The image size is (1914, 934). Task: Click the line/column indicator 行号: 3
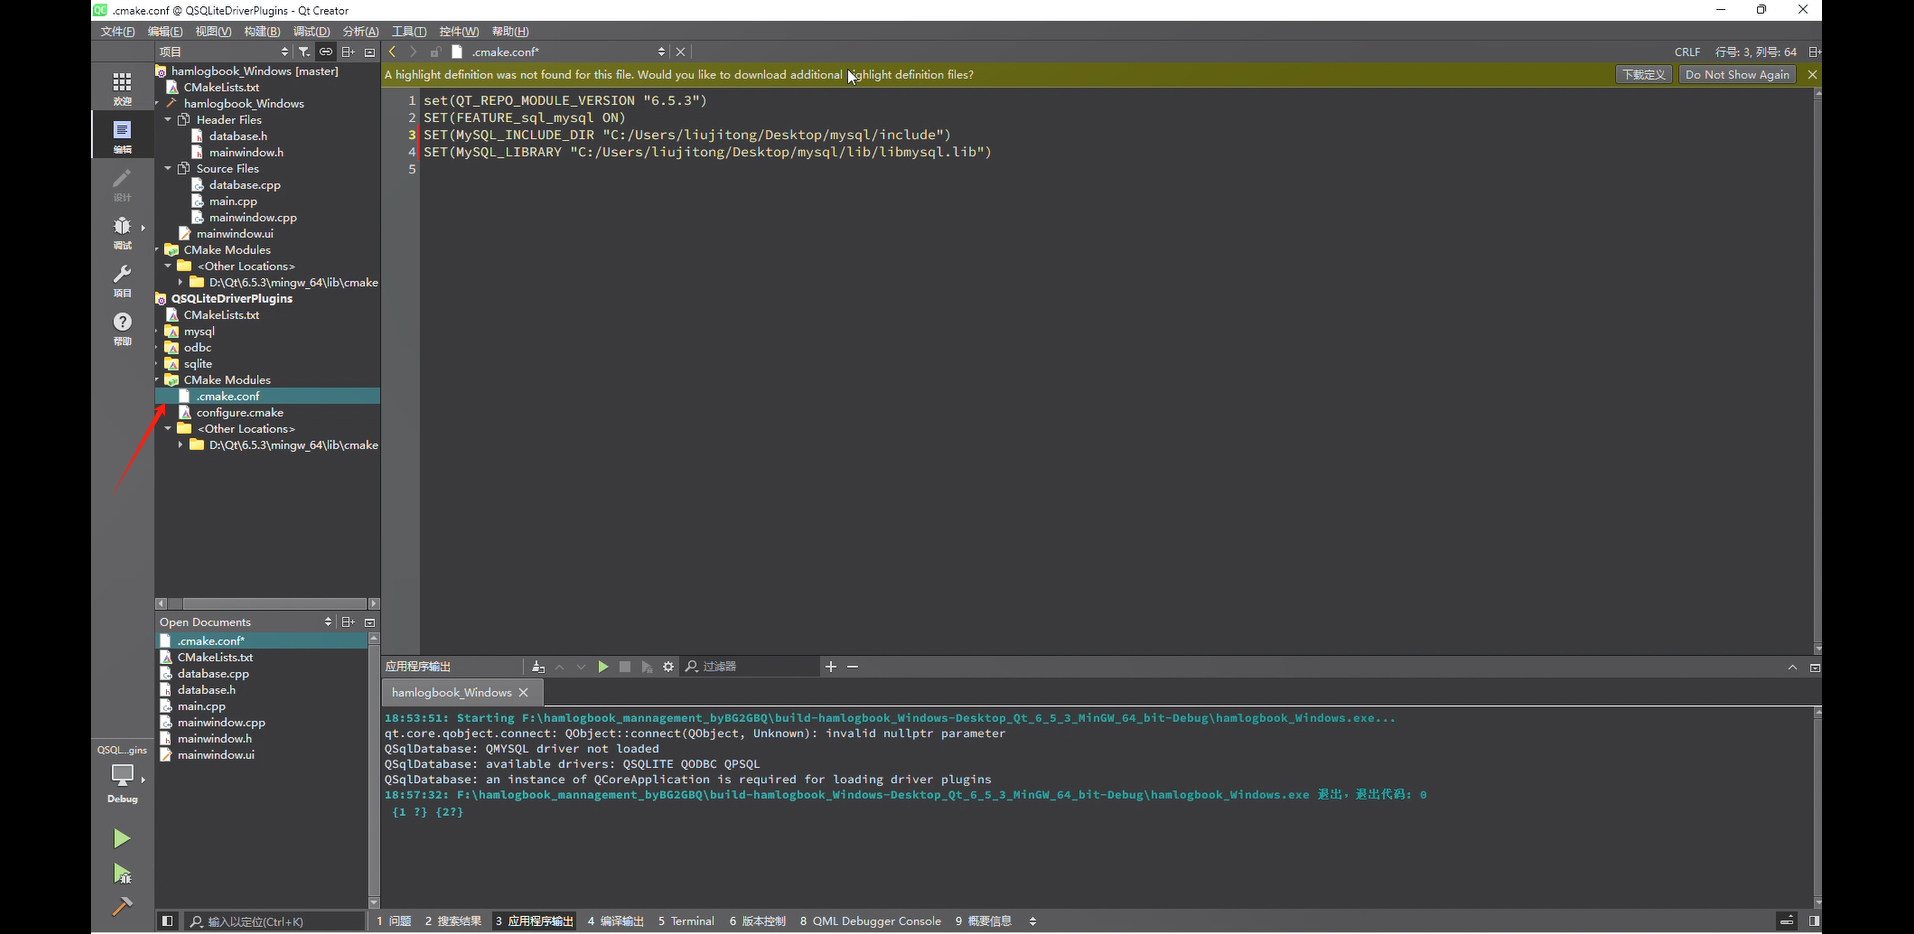(x=1755, y=51)
